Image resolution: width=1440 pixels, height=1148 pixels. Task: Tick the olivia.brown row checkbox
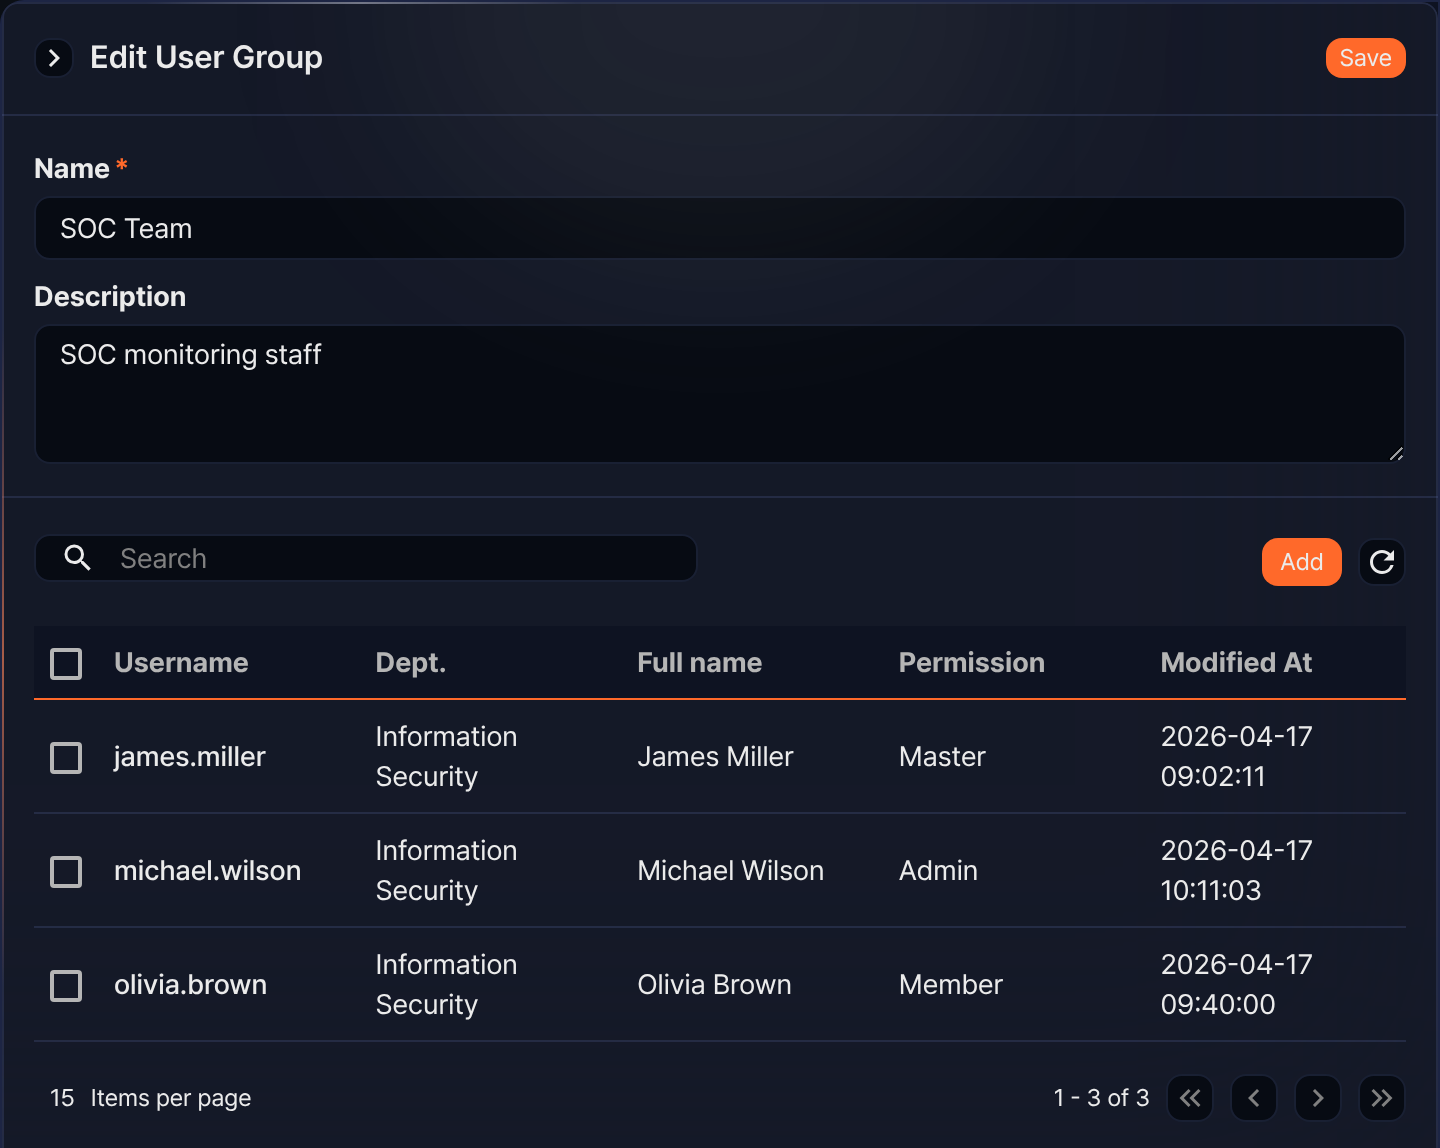66,985
